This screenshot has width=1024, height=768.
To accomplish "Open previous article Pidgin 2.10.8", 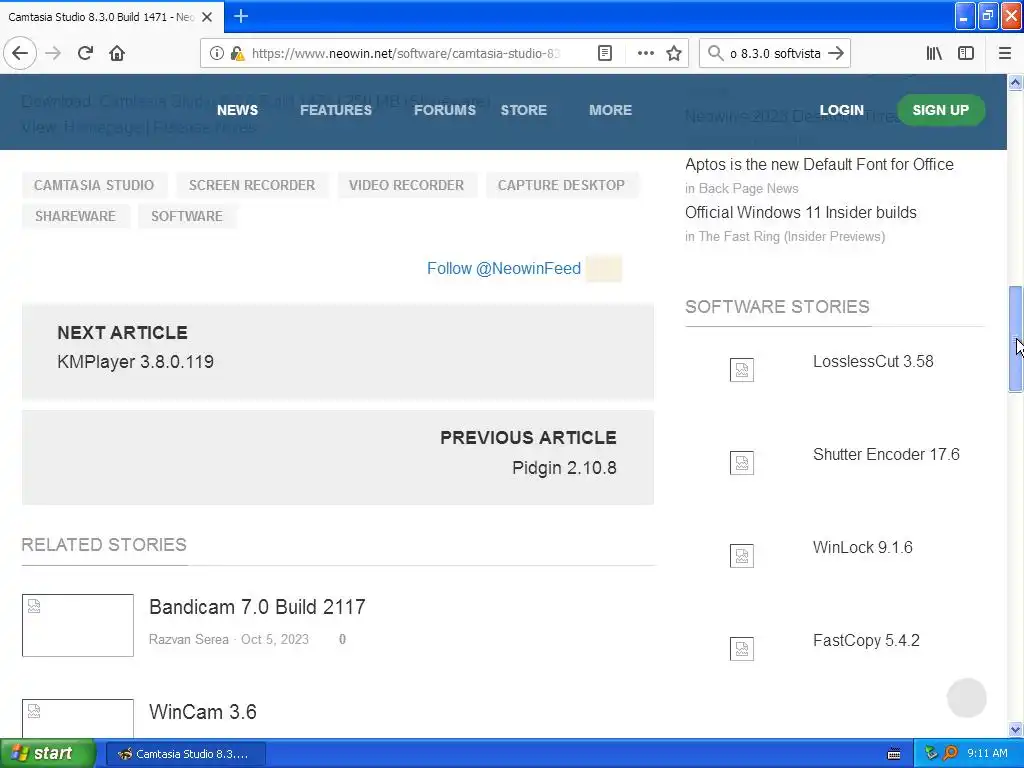I will [x=564, y=468].
